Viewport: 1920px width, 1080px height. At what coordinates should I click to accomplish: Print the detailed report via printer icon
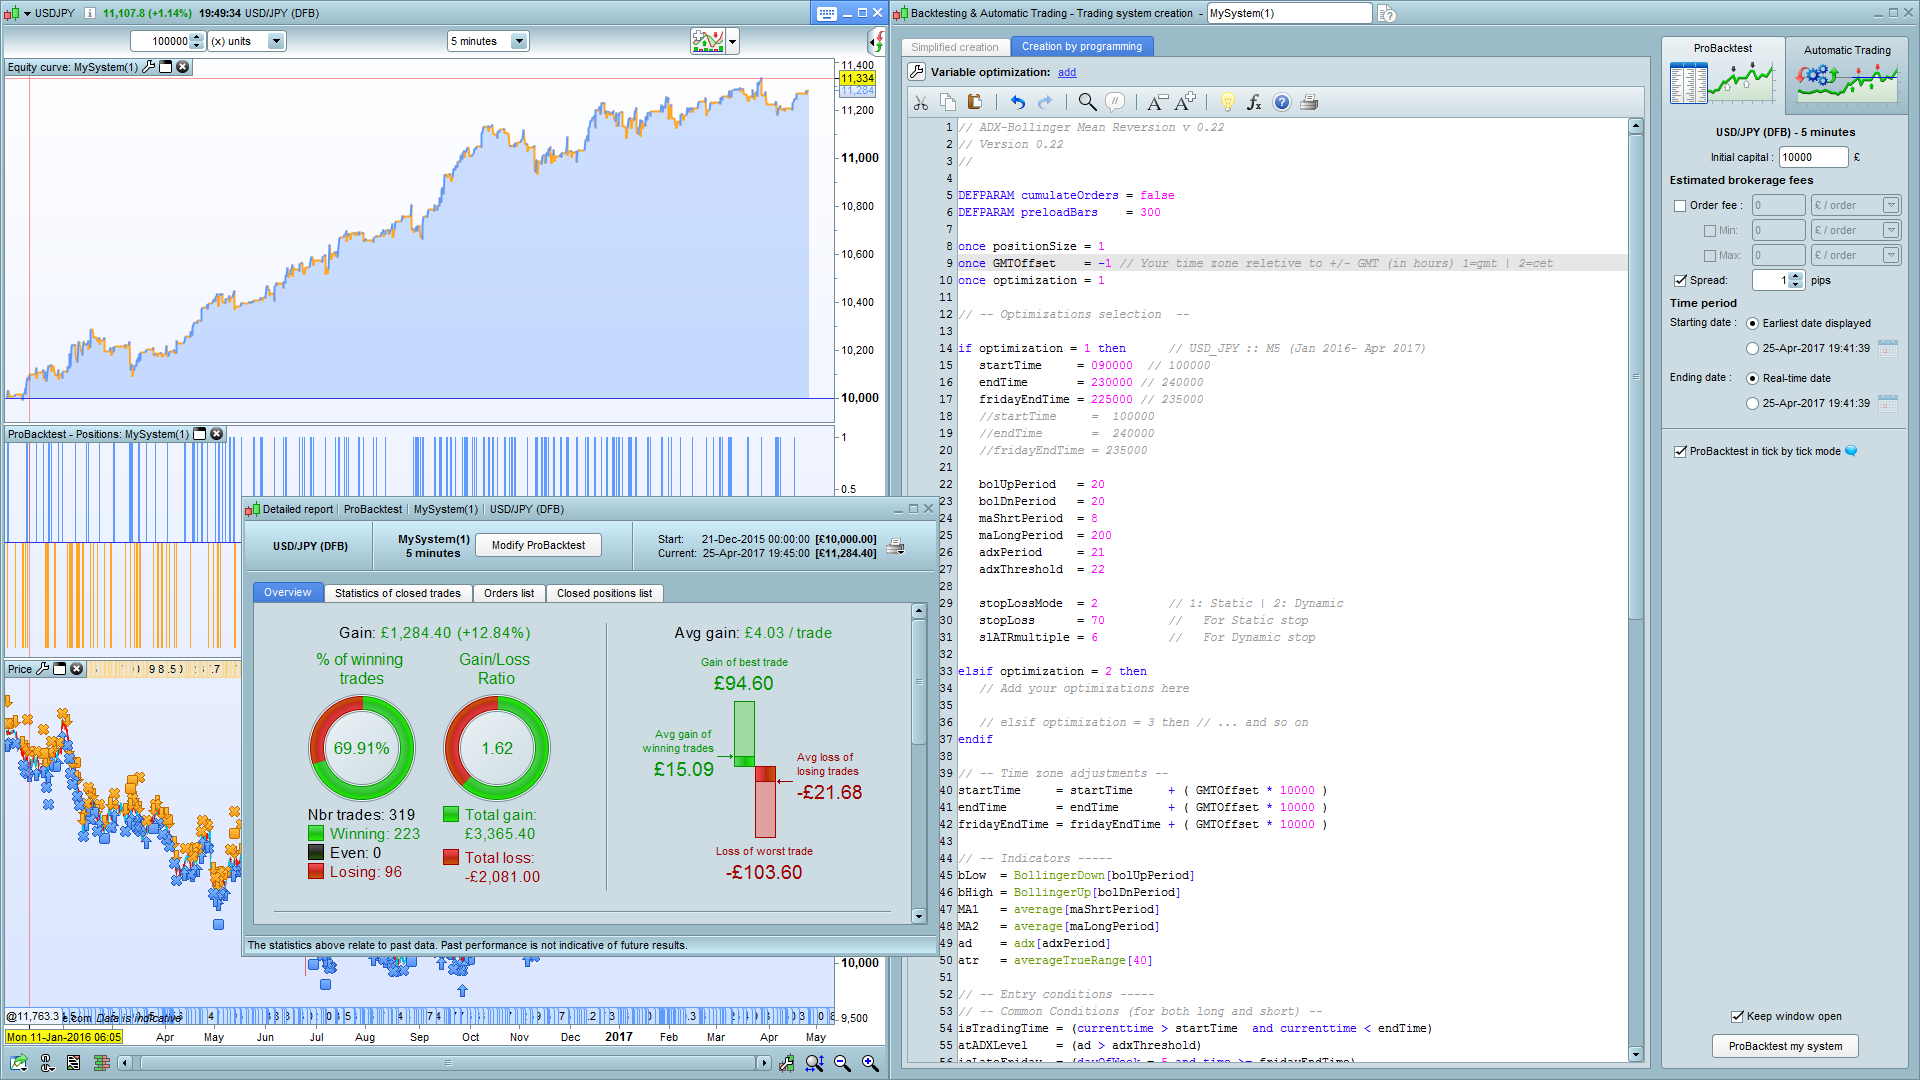[x=895, y=546]
